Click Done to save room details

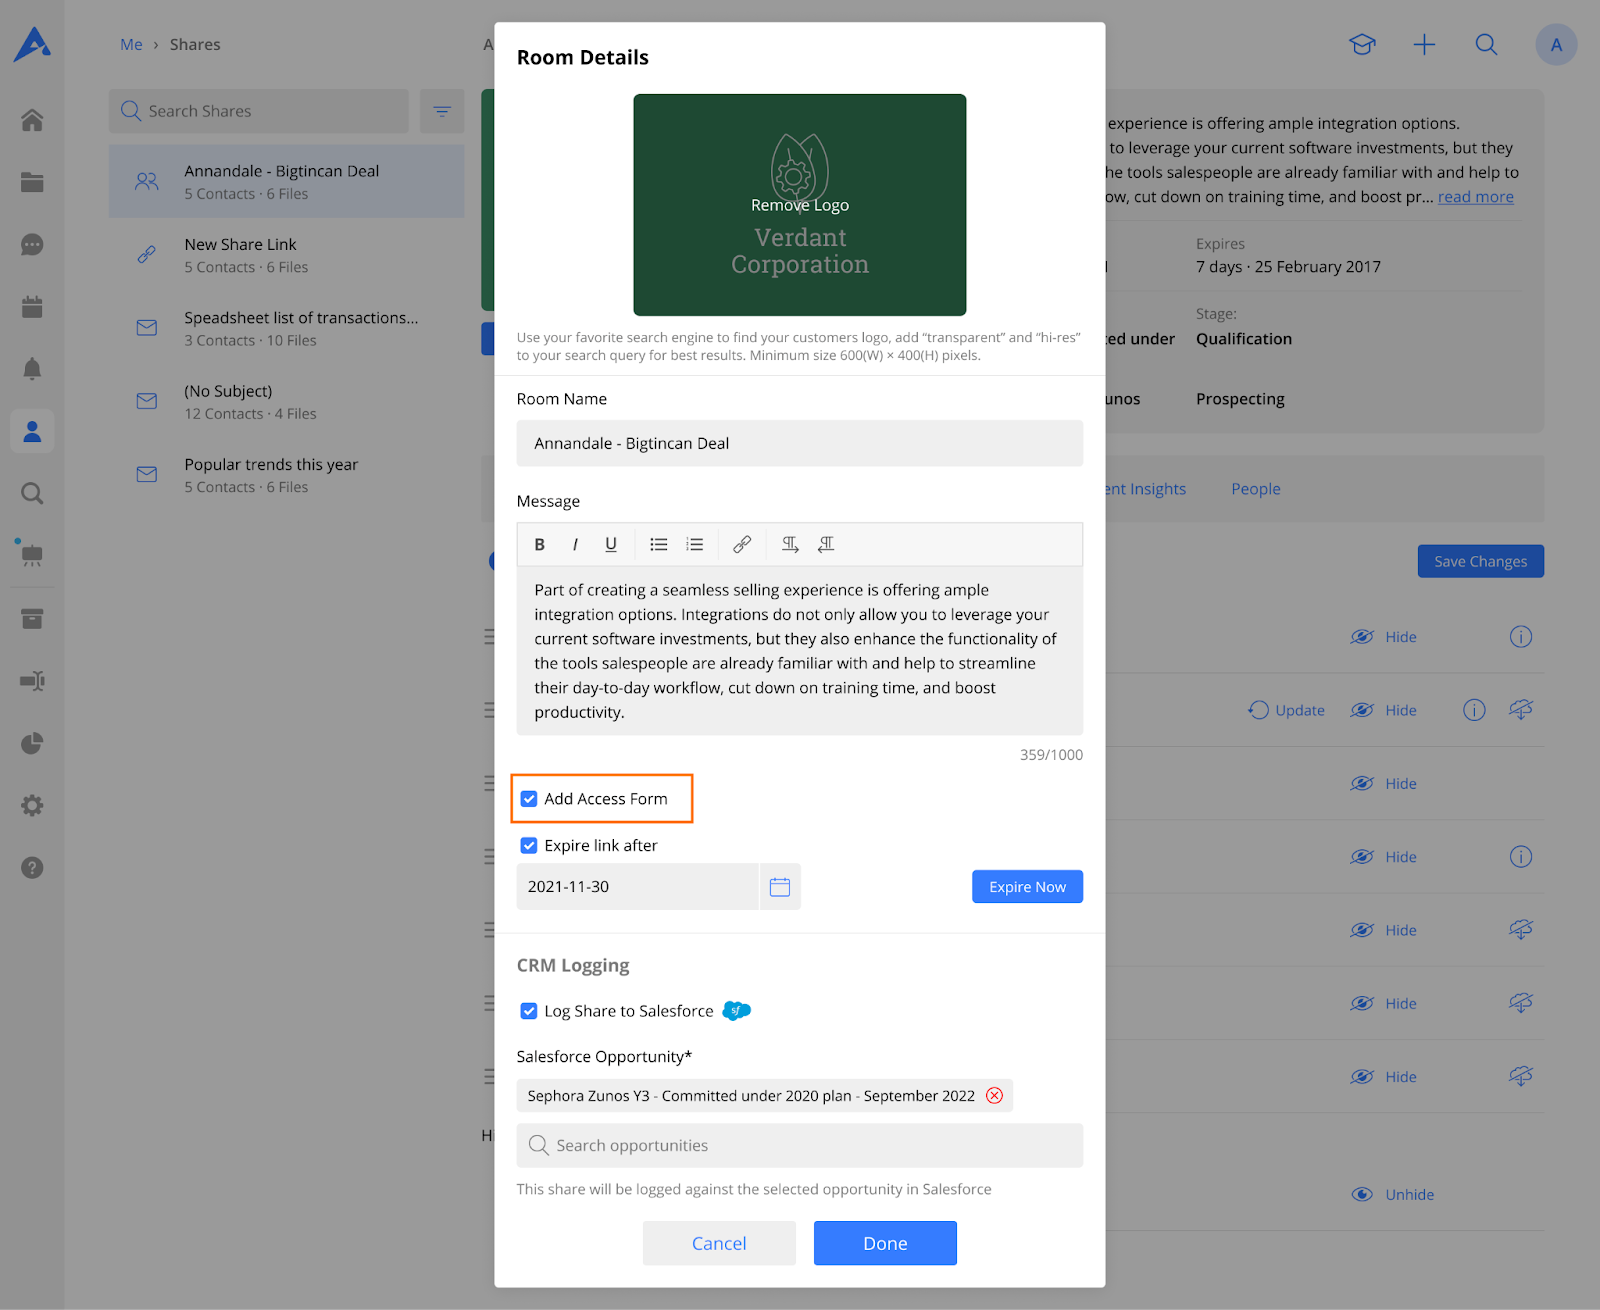(x=885, y=1243)
